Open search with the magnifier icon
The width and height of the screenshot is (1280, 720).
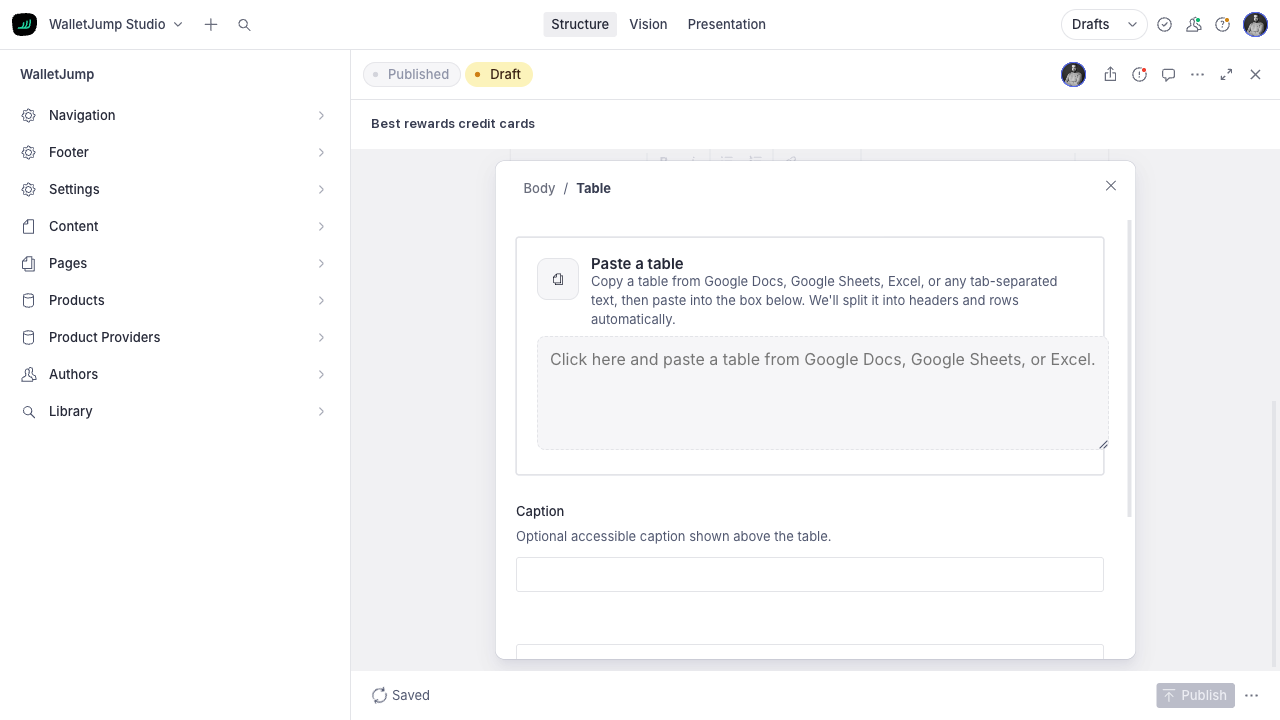coord(244,24)
